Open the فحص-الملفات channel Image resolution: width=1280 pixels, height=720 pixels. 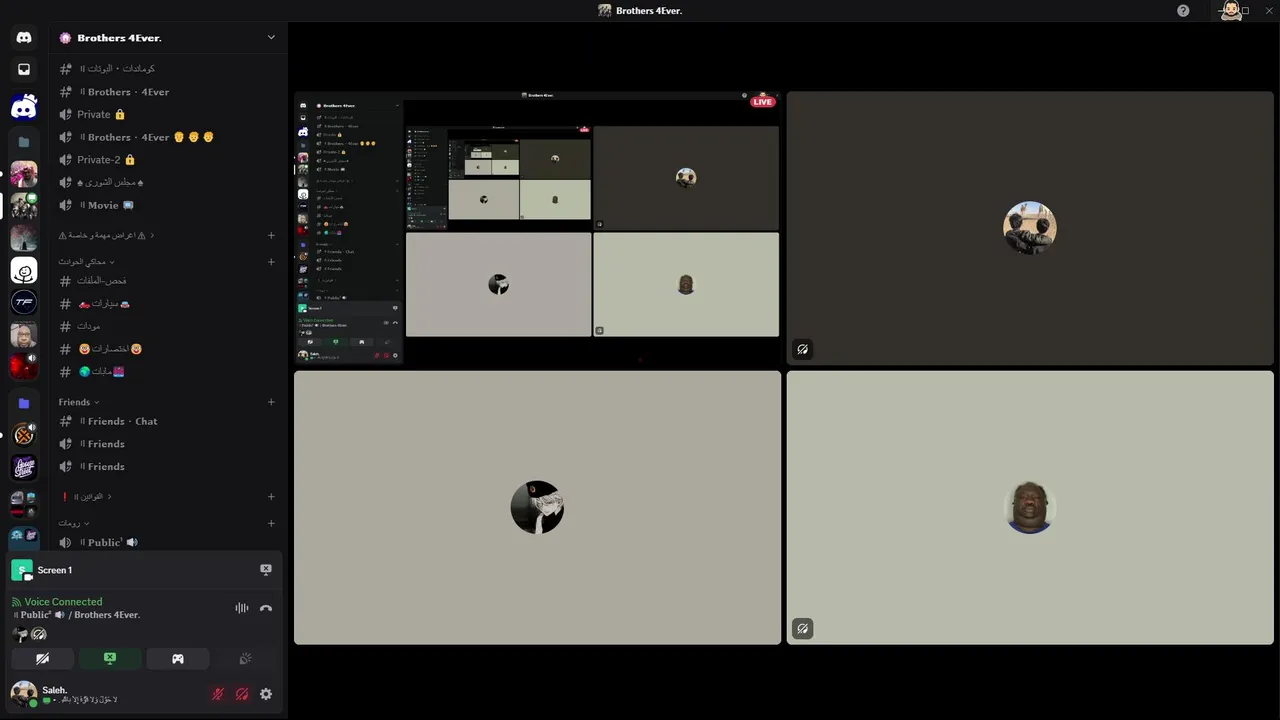167,281
